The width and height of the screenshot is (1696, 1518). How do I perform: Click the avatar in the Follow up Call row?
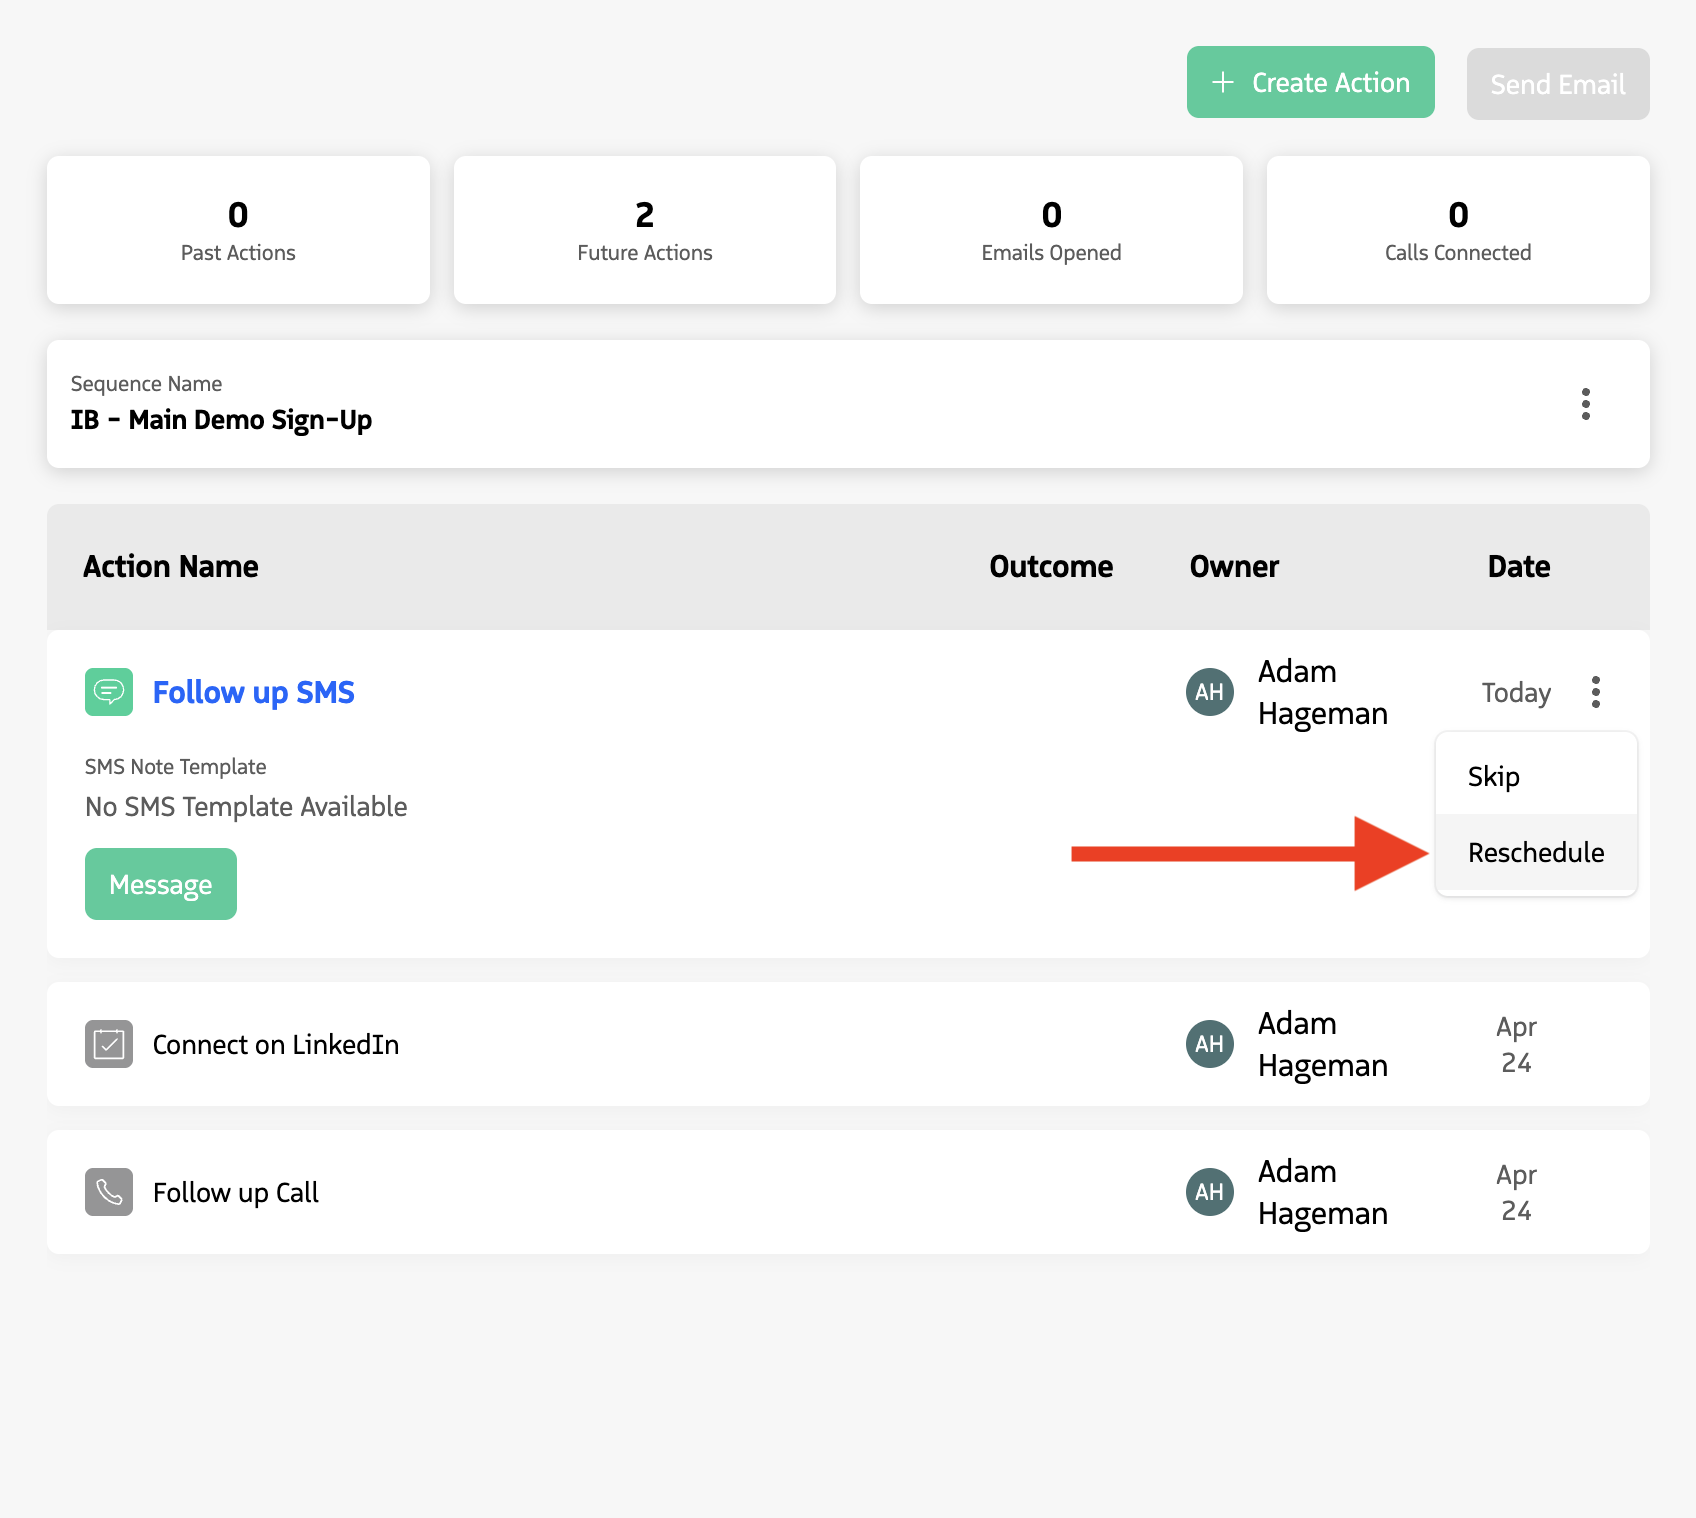(1209, 1191)
